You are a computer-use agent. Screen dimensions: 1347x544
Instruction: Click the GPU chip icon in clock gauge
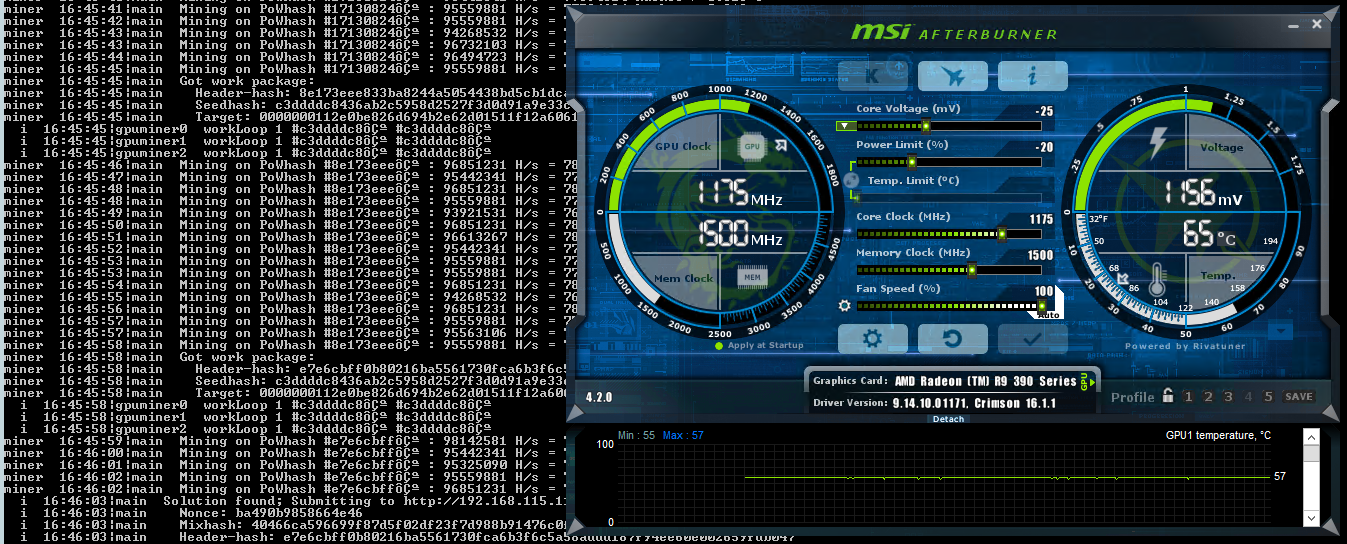click(751, 146)
